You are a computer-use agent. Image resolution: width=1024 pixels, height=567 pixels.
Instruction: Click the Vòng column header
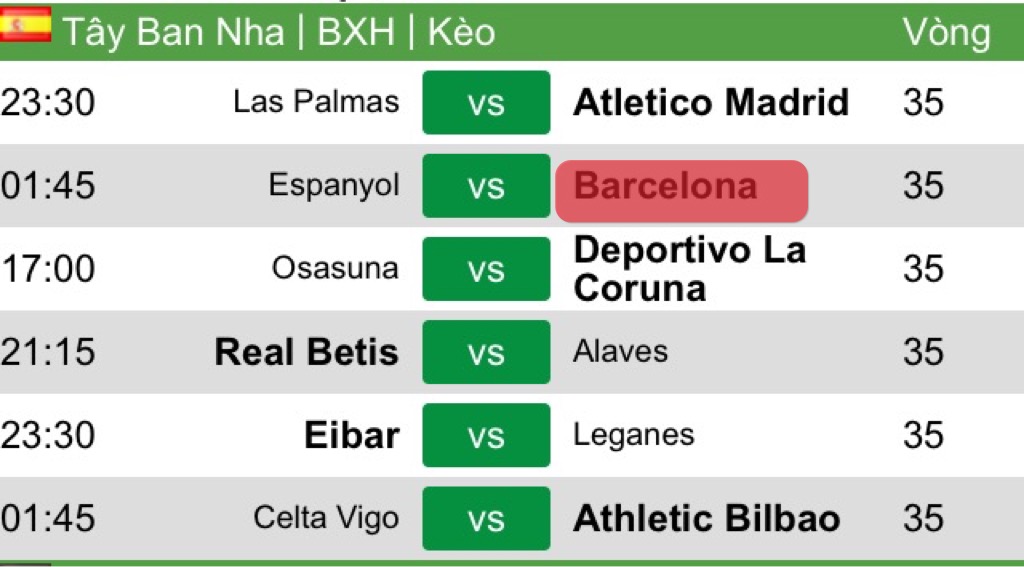tap(946, 33)
